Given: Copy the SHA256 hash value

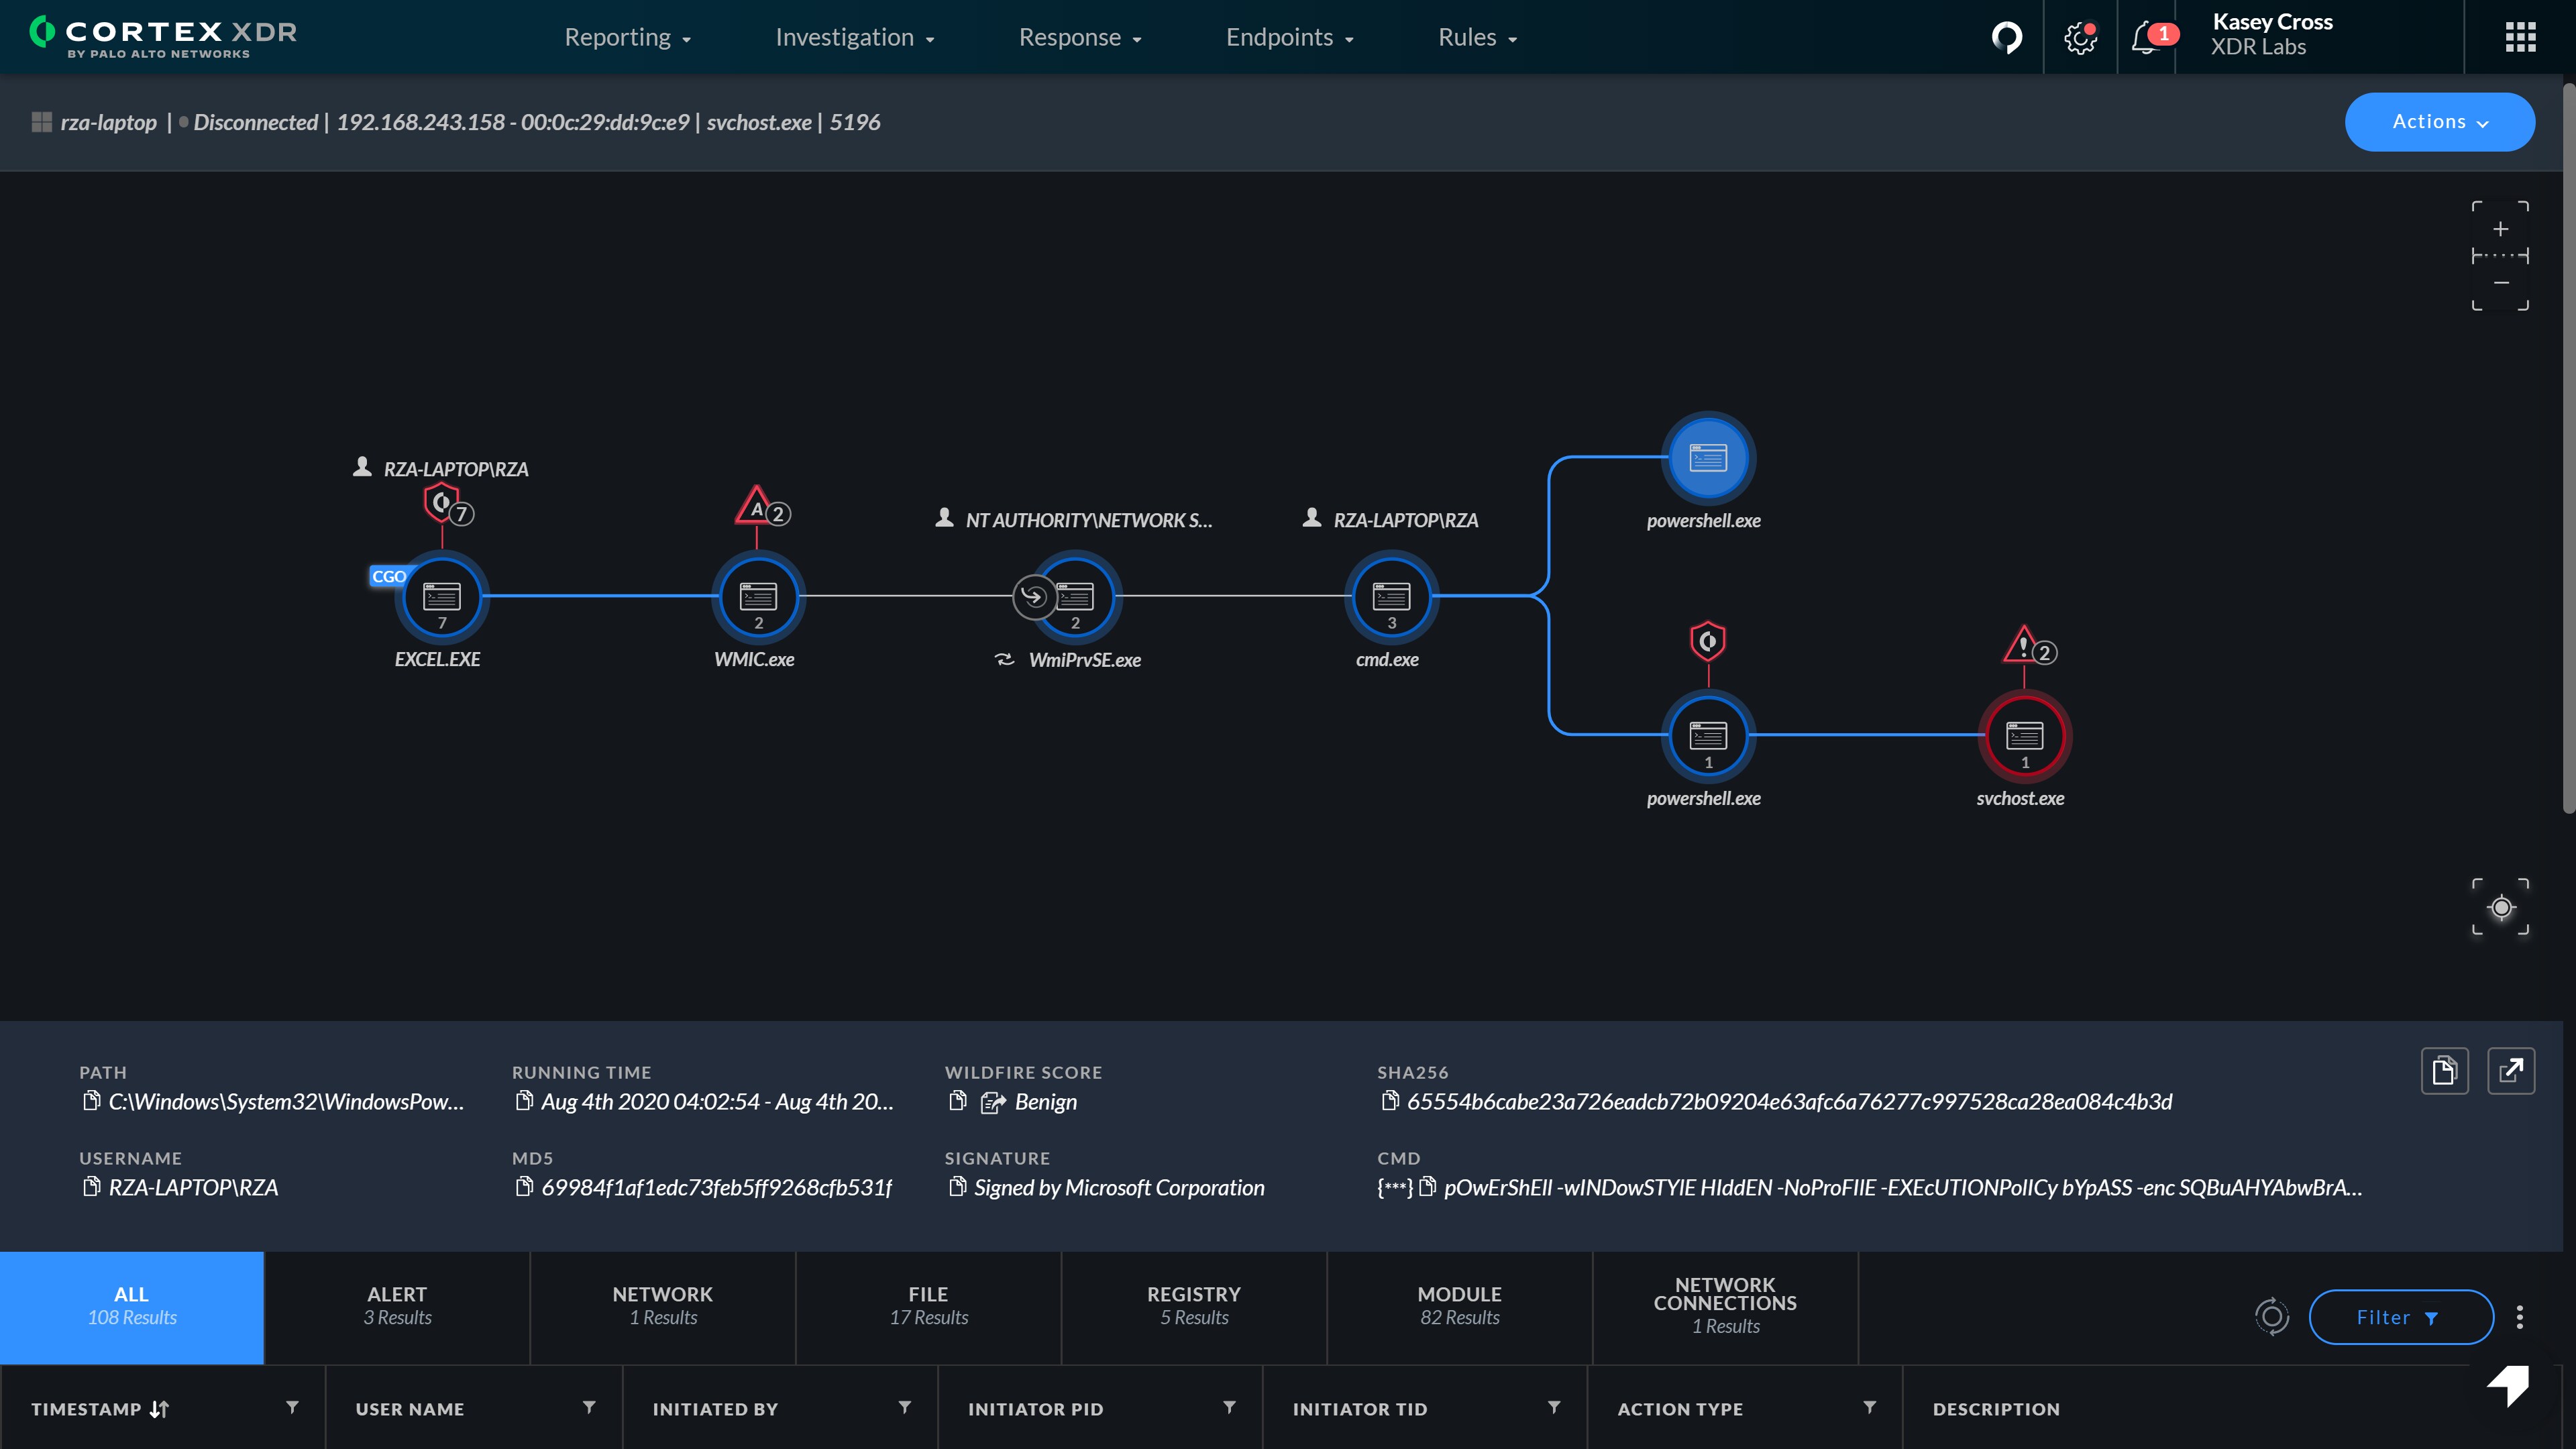Looking at the screenshot, I should [1389, 1101].
